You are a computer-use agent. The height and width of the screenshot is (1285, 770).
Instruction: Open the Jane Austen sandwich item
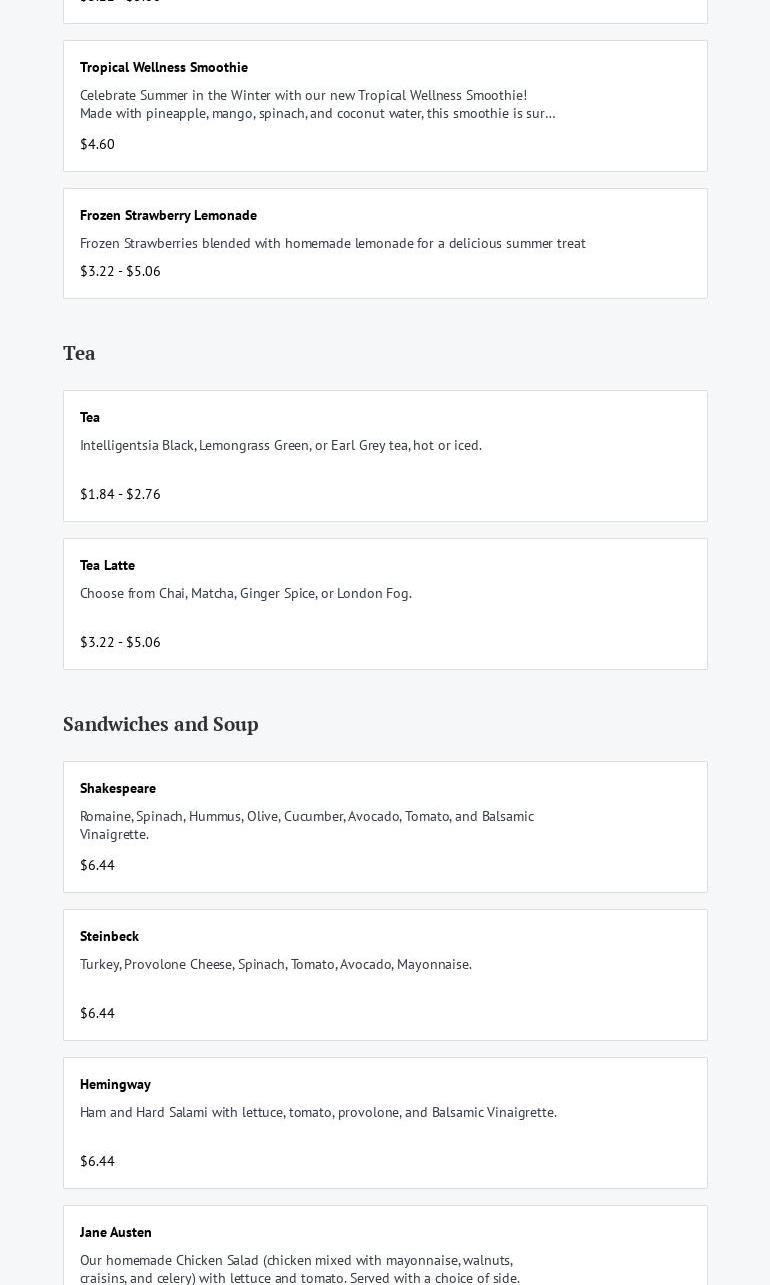point(116,1232)
